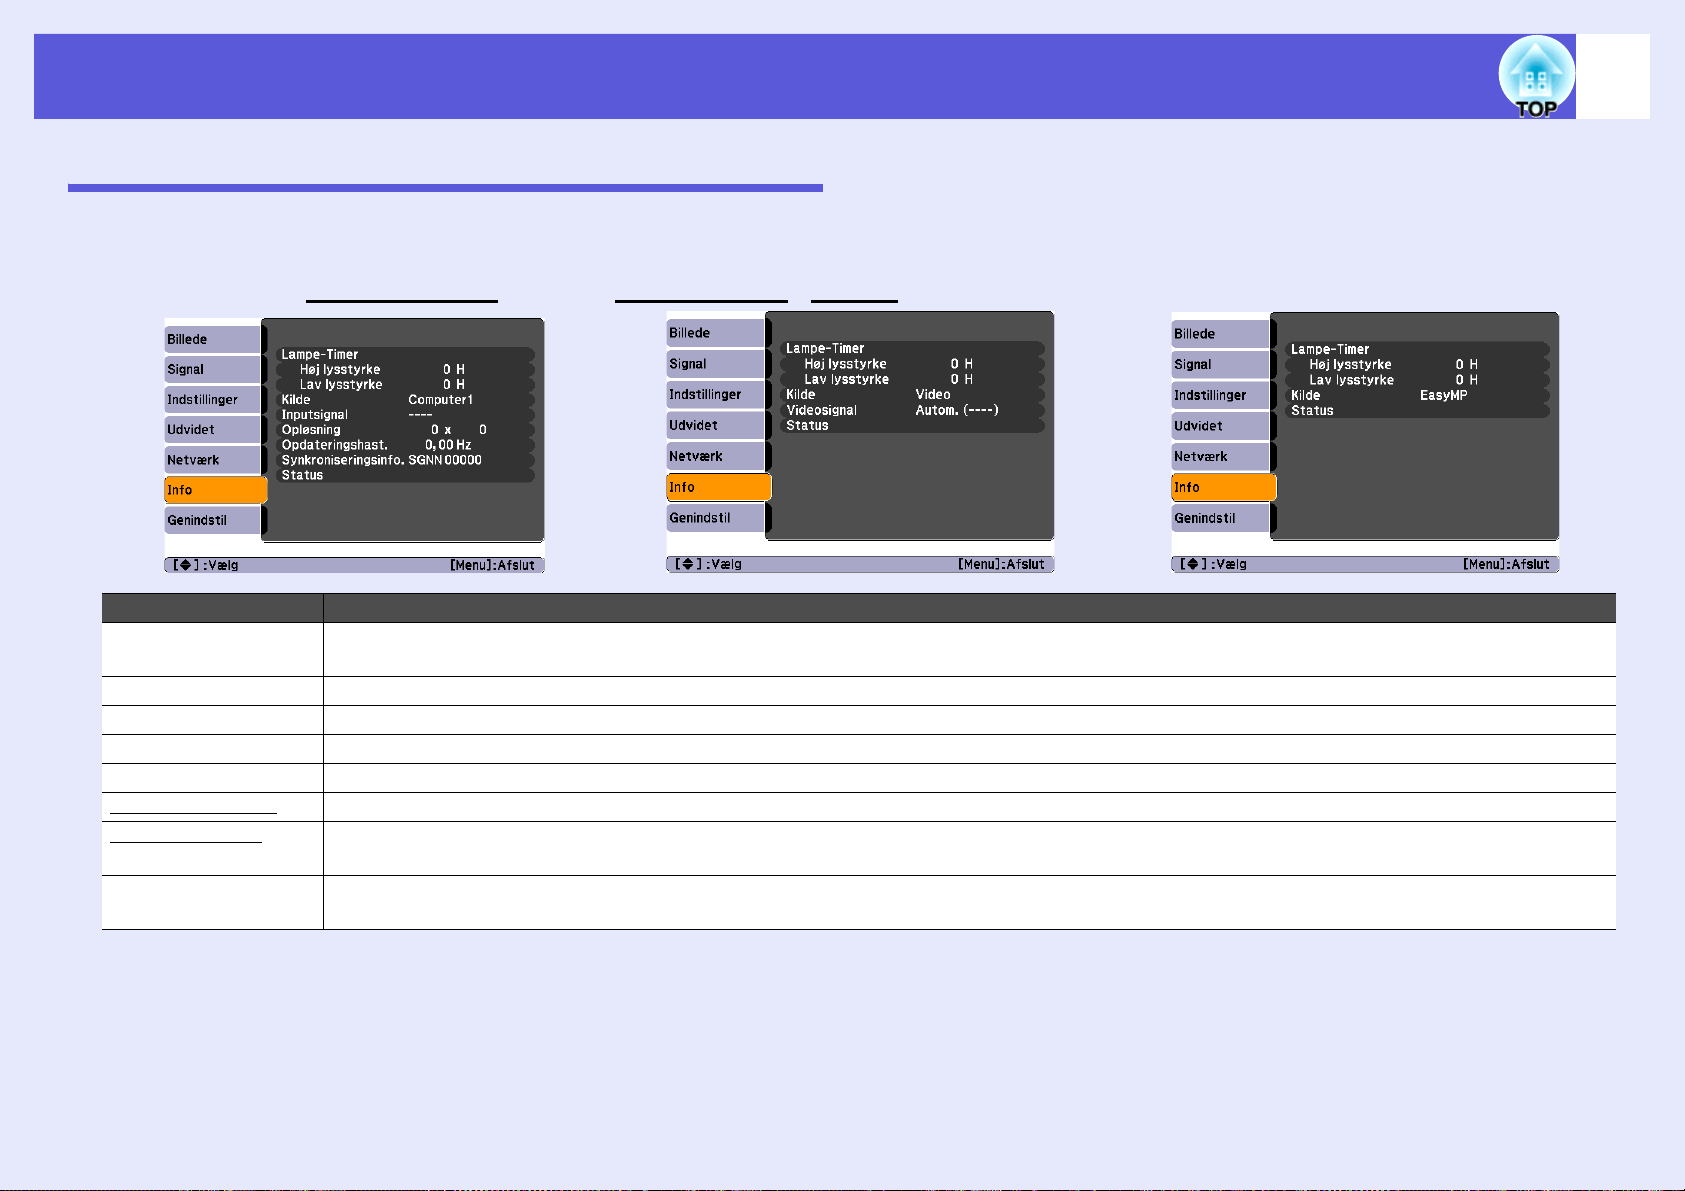Select Signal tab in the EasyMP menu
The height and width of the screenshot is (1191, 1685).
[x=1221, y=365]
